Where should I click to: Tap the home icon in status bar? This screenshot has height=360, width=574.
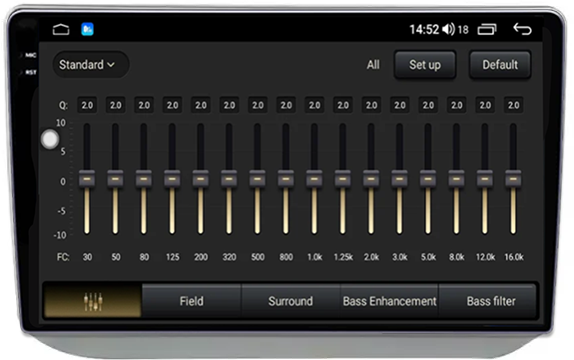pyautogui.click(x=61, y=30)
